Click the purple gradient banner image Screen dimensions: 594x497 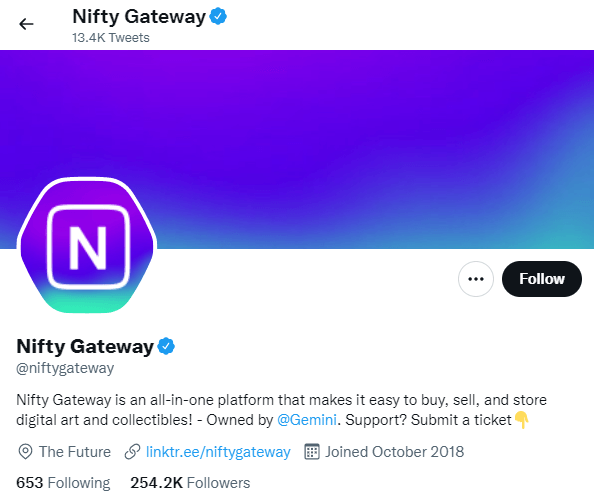coord(297,149)
